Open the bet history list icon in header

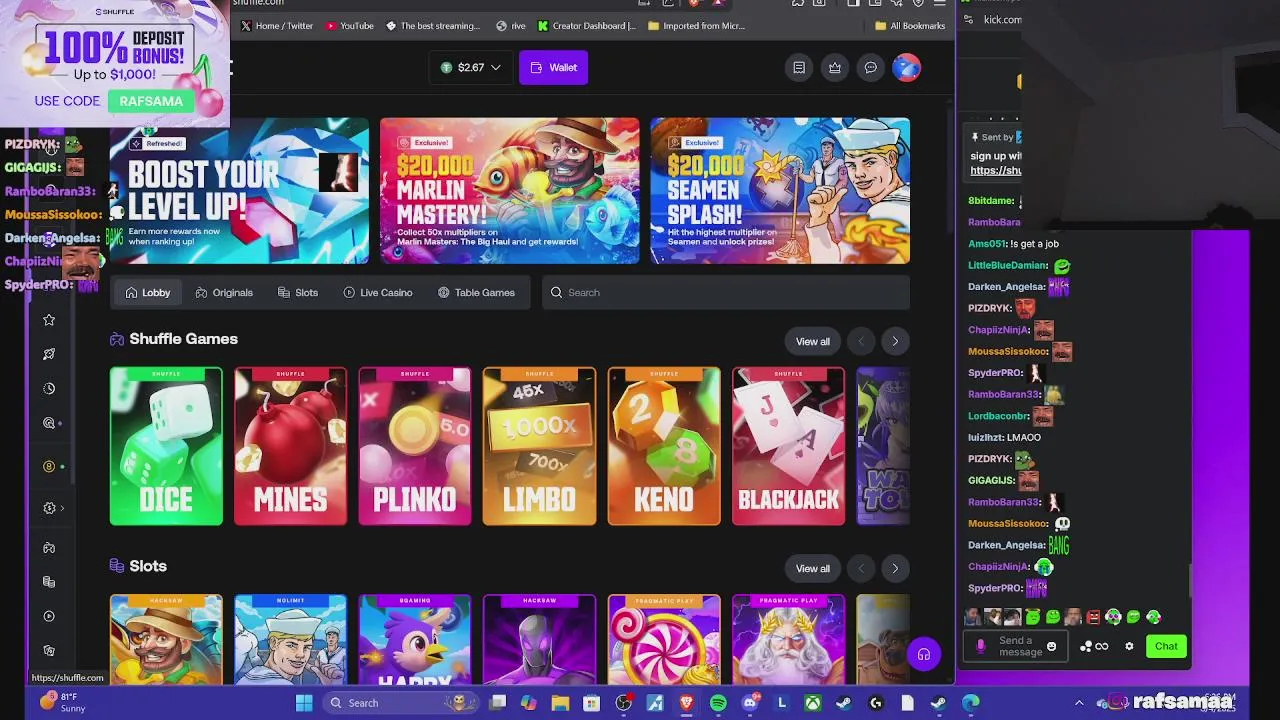(x=799, y=67)
